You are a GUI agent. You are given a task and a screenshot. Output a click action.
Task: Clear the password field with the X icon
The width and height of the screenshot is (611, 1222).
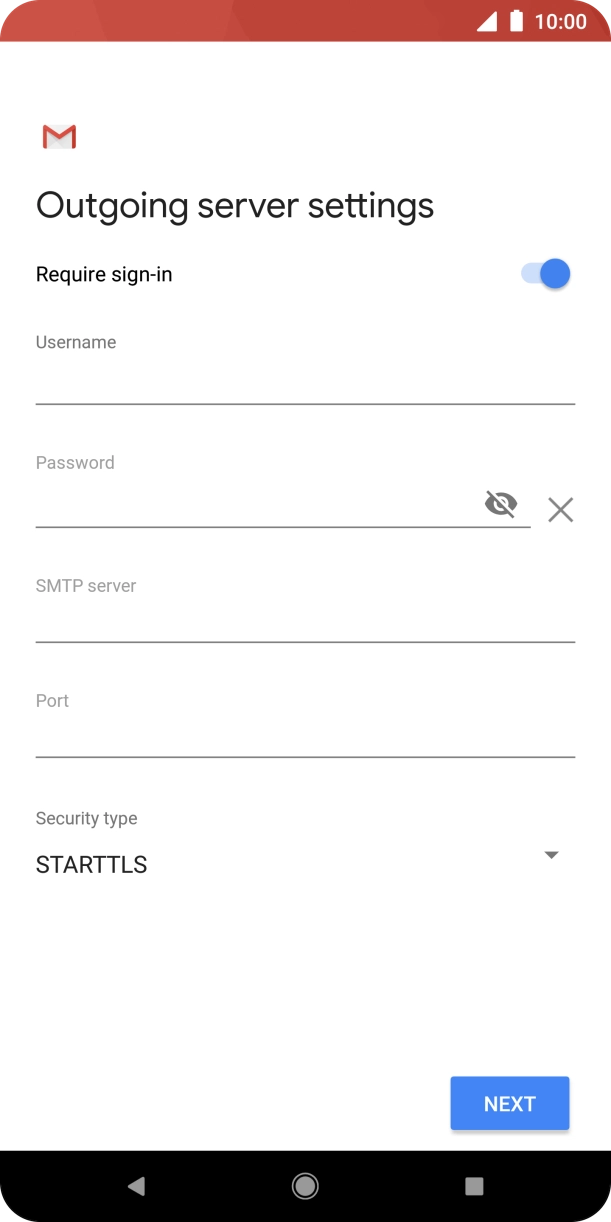coord(560,510)
